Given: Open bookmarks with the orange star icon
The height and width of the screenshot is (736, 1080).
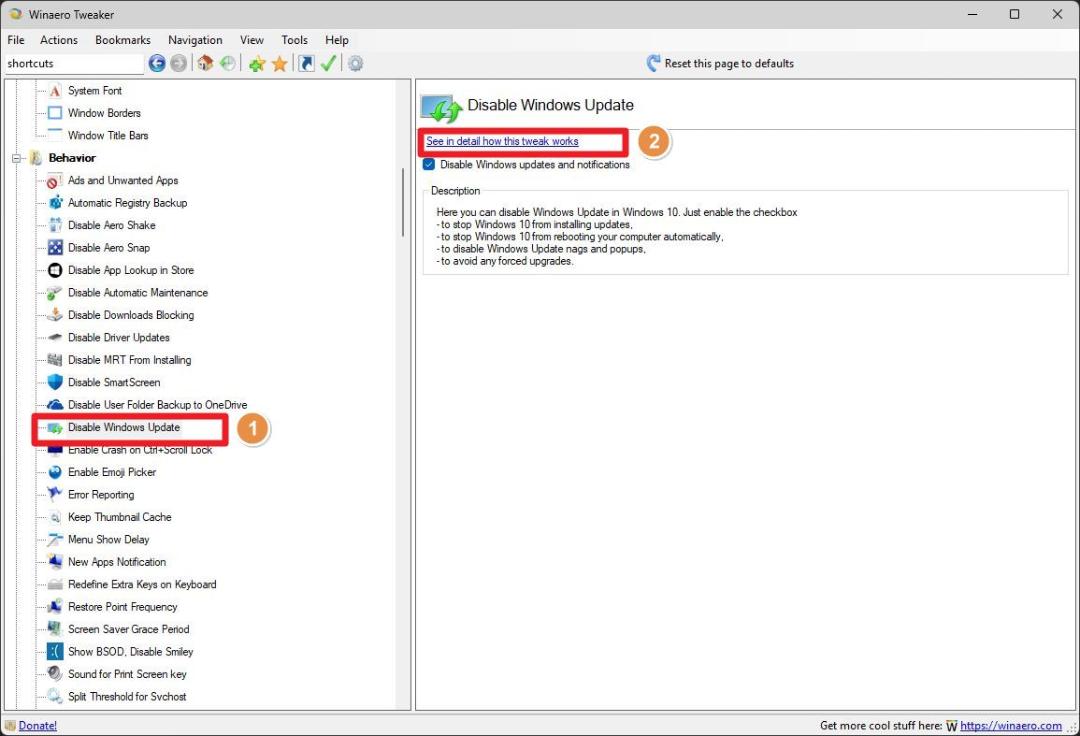Looking at the screenshot, I should (279, 64).
